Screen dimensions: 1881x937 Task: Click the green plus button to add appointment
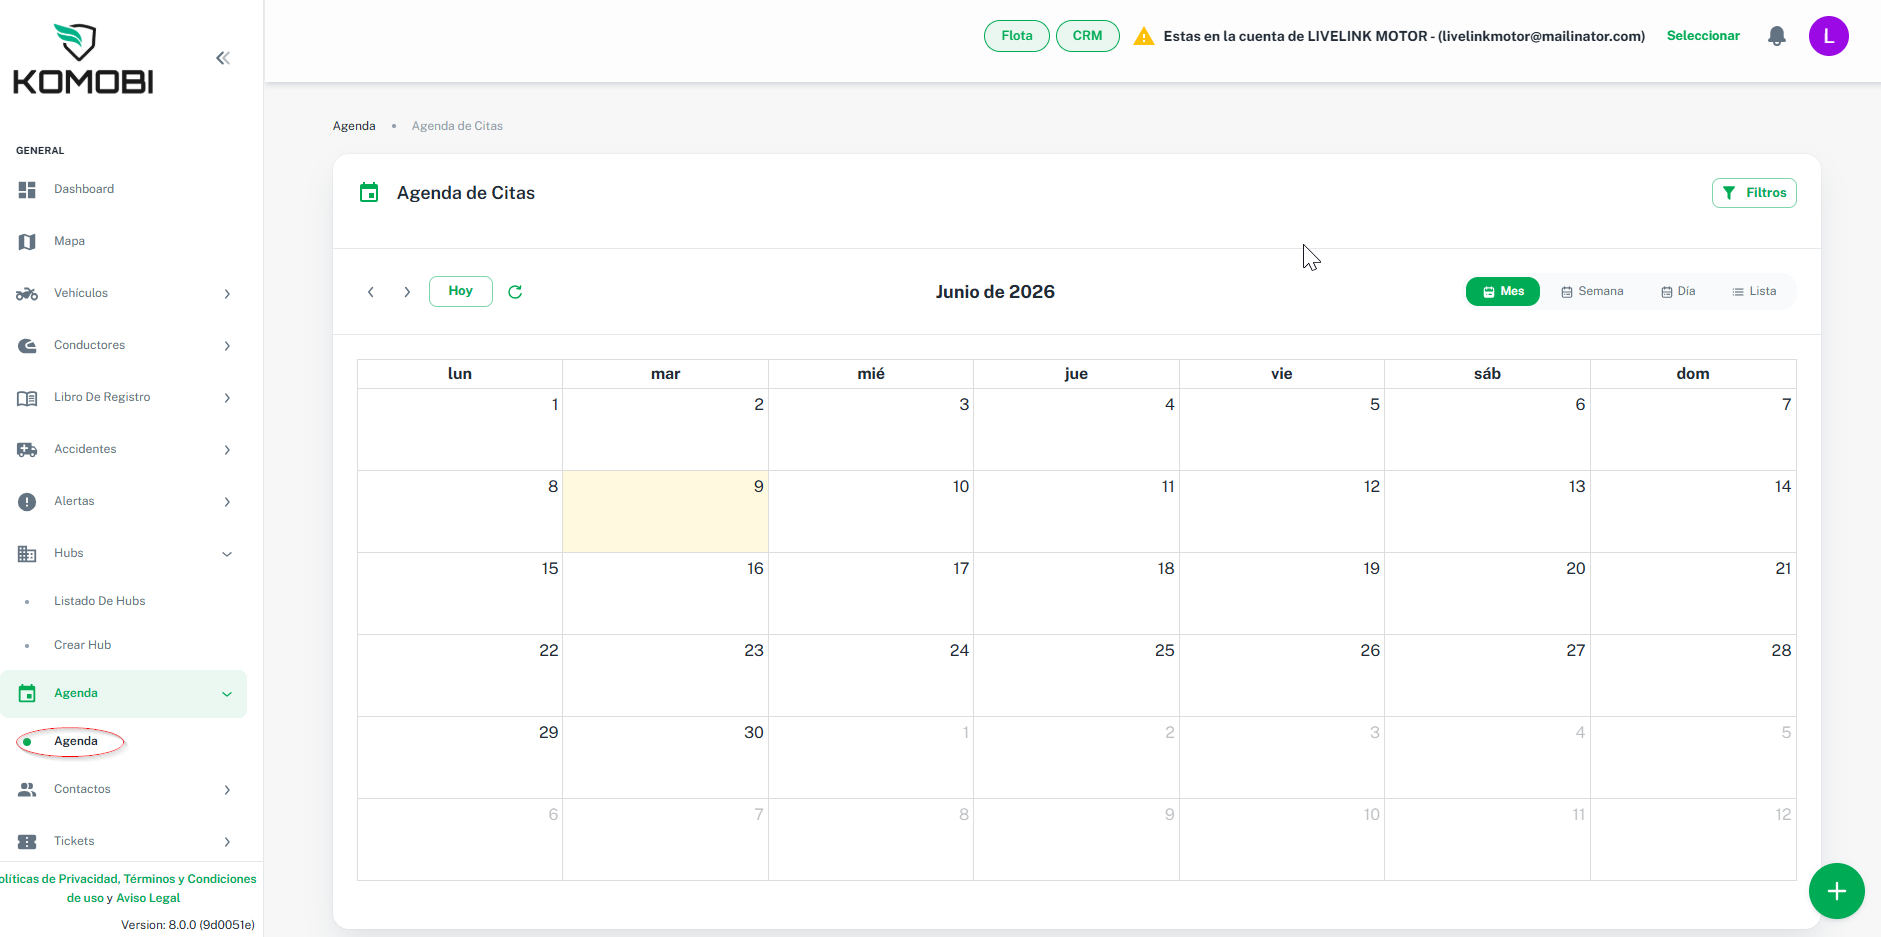(x=1837, y=891)
